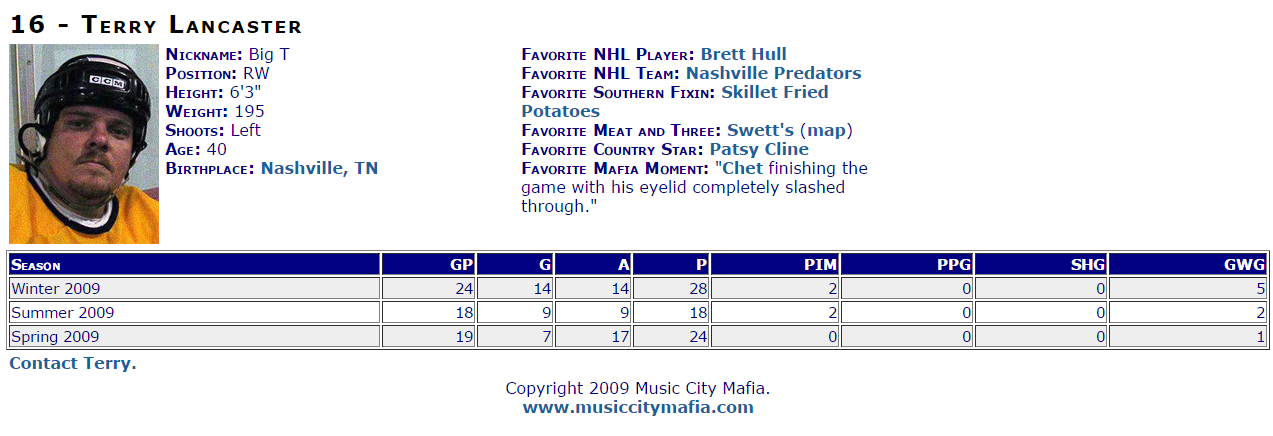1273x436 pixels.
Task: Visit www.musiccitymafia.com footer link
Action: [638, 407]
